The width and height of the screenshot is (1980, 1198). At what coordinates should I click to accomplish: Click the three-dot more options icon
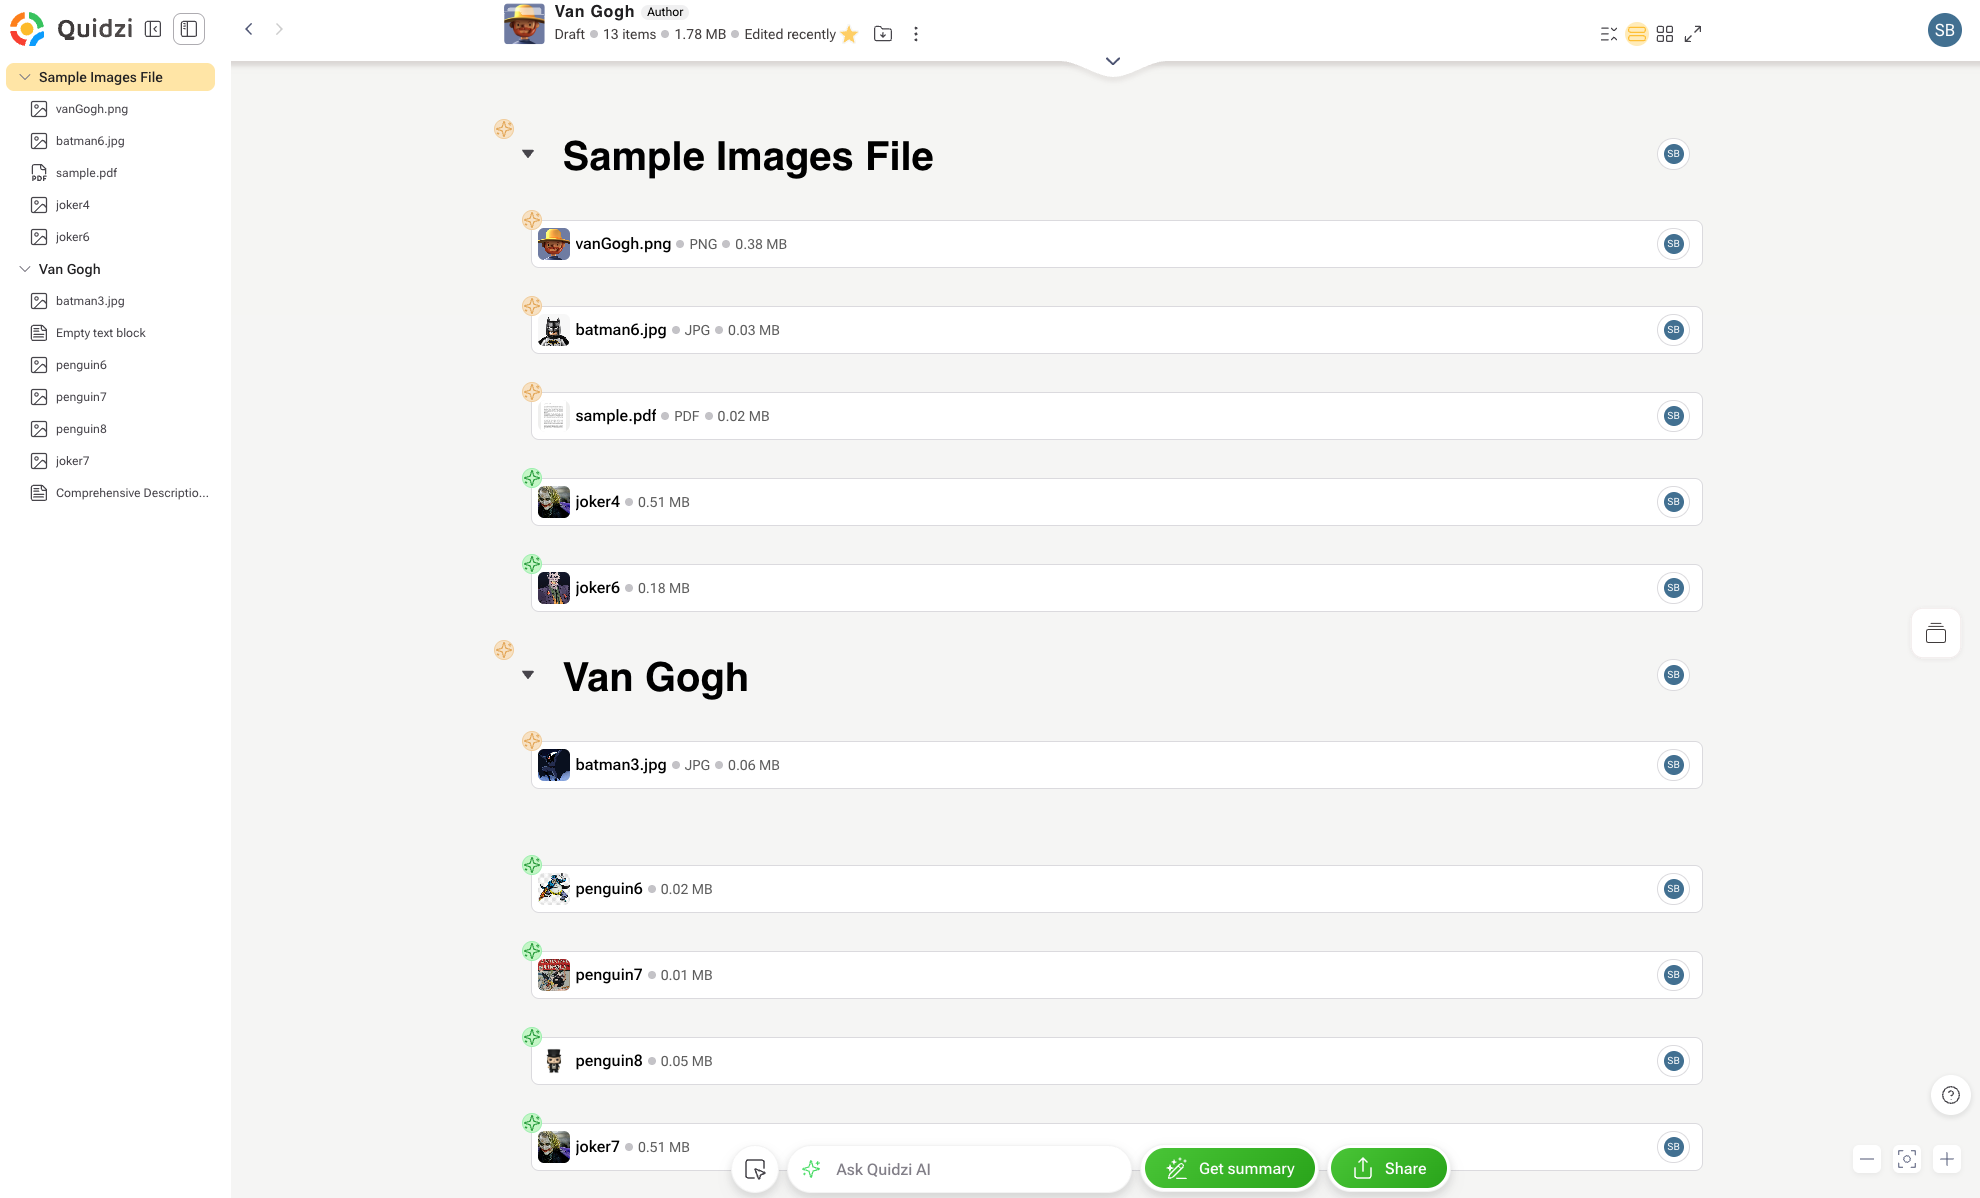point(916,34)
